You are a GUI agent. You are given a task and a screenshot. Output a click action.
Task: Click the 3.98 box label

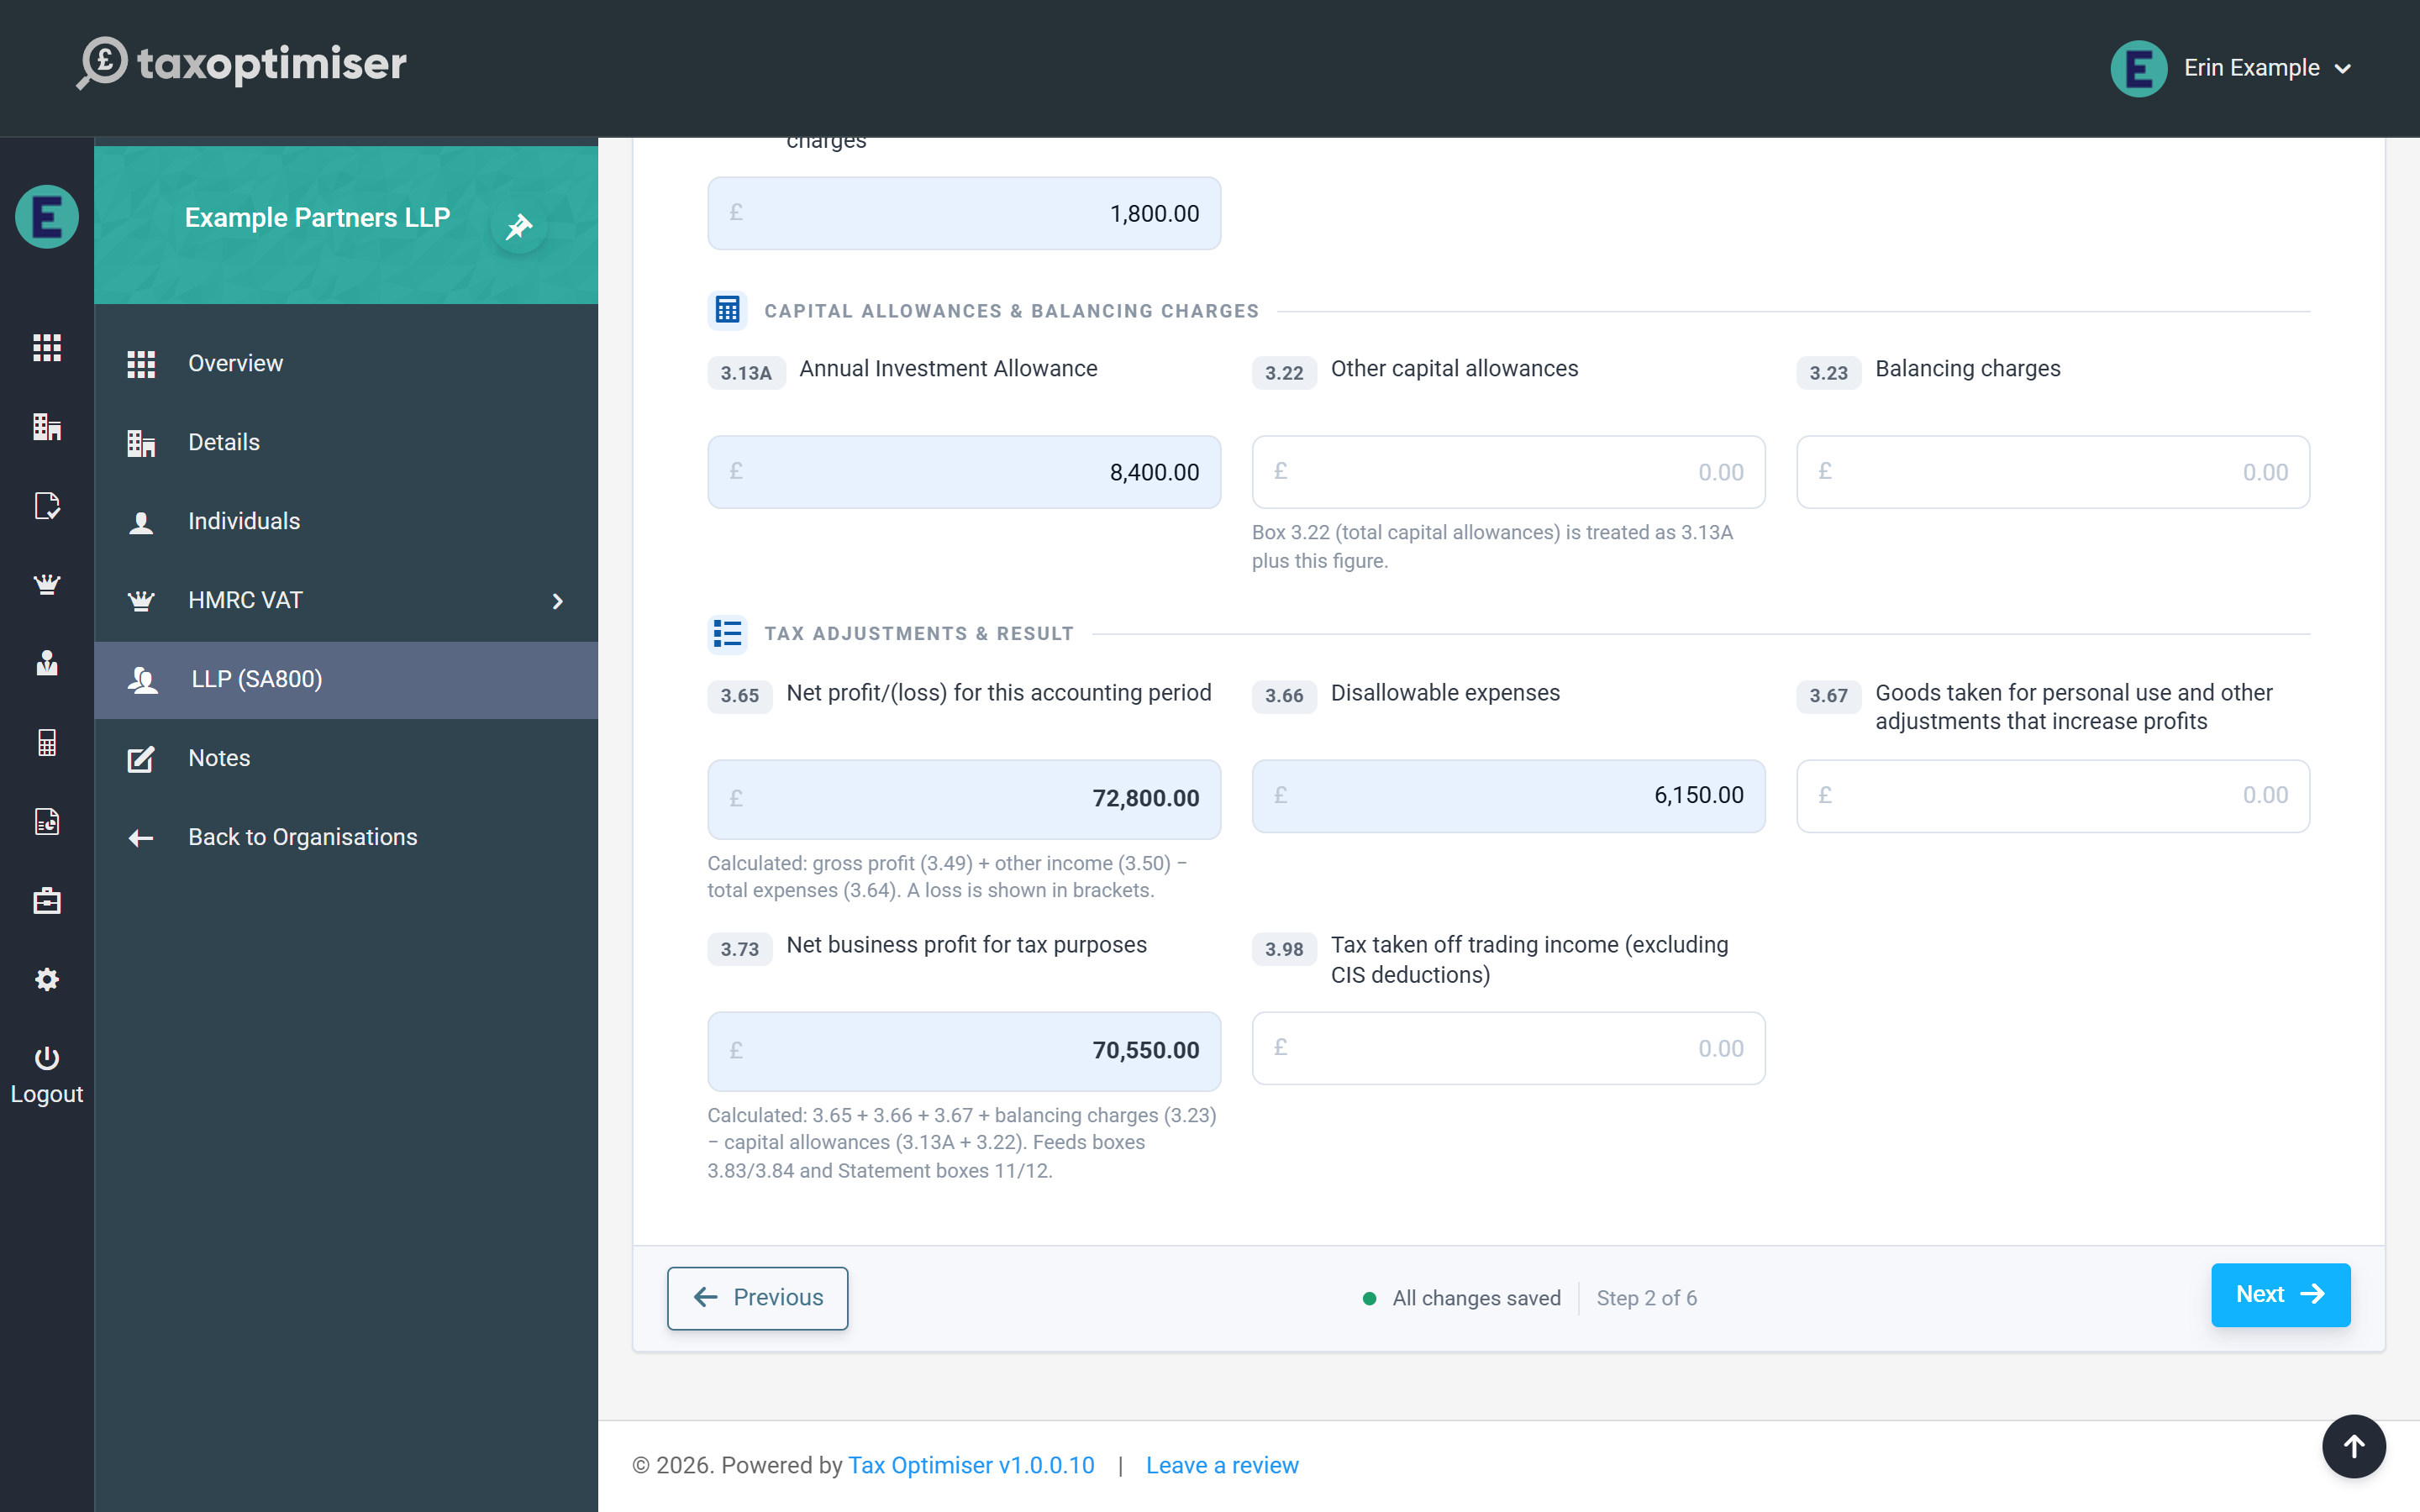(x=1284, y=949)
